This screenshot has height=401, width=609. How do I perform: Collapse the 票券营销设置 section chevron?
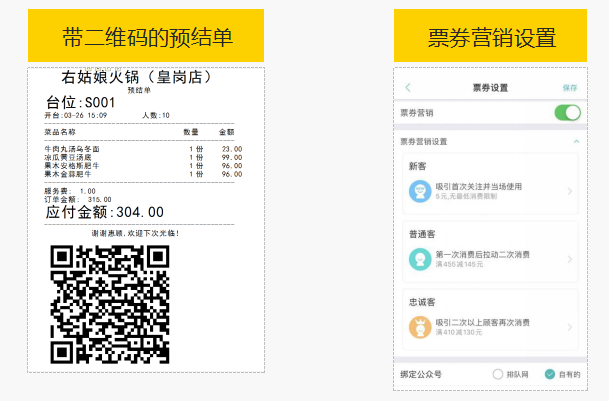[575, 141]
